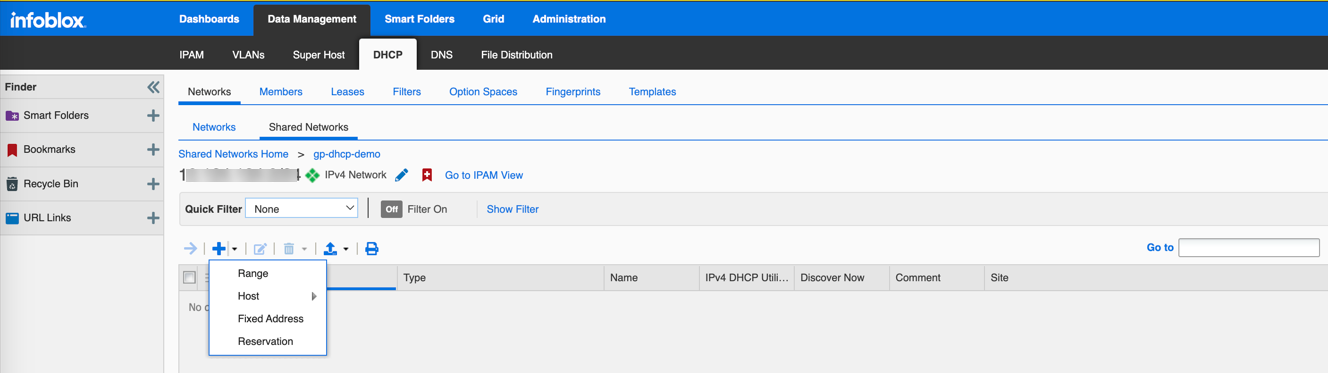Switch to the DHCP subtab
This screenshot has width=1328, height=373.
(x=388, y=55)
